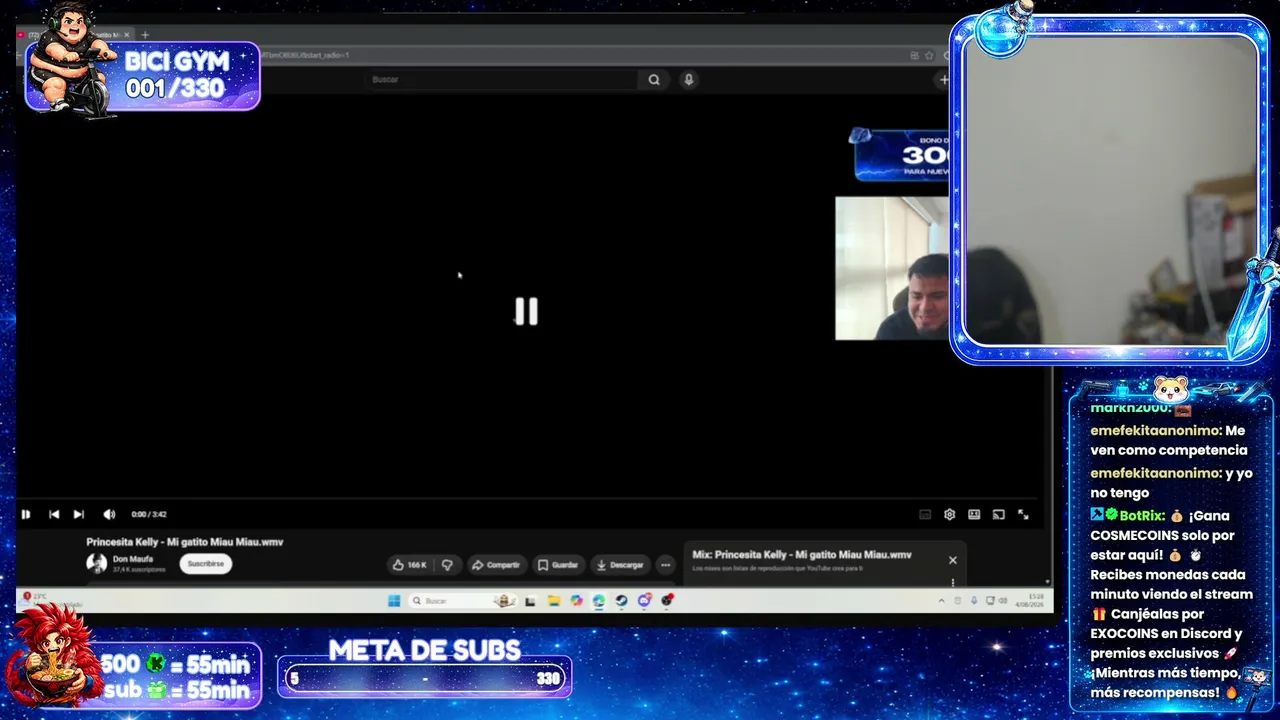The image size is (1280, 720).
Task: Click the YouTube Buscar search field
Action: point(501,80)
